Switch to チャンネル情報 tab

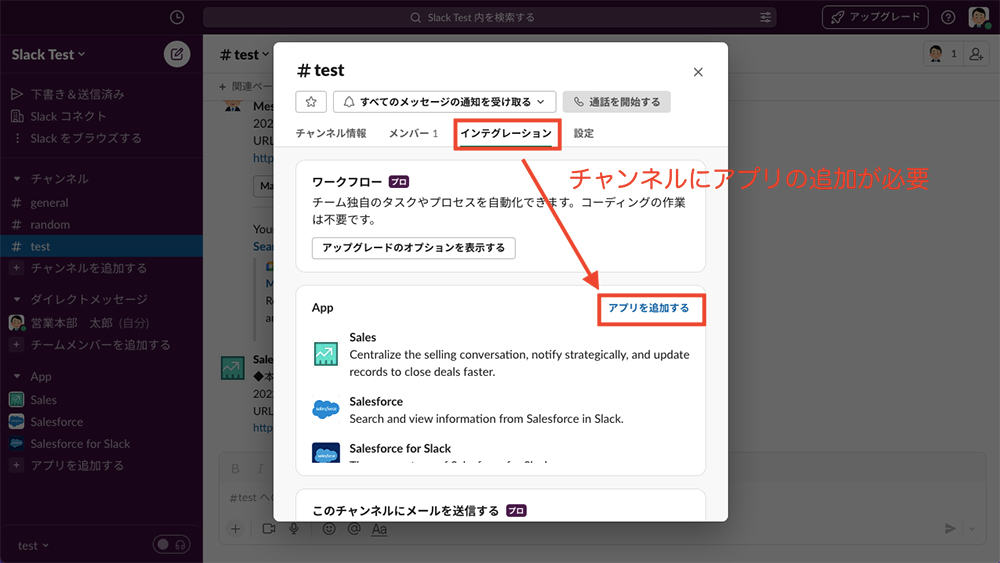[x=331, y=133]
